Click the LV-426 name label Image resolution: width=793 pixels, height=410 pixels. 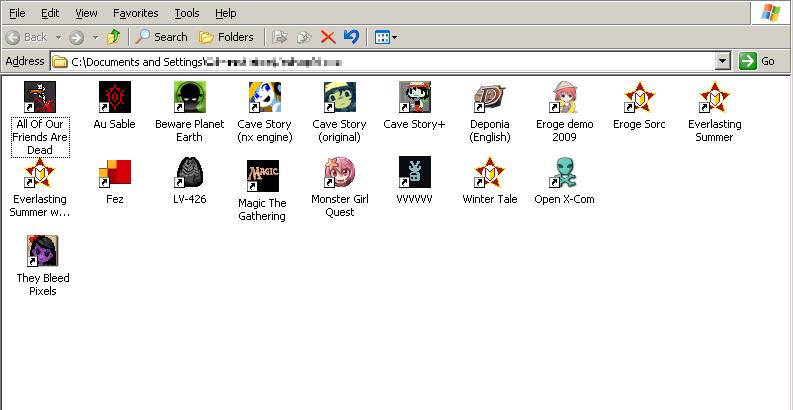pyautogui.click(x=190, y=199)
